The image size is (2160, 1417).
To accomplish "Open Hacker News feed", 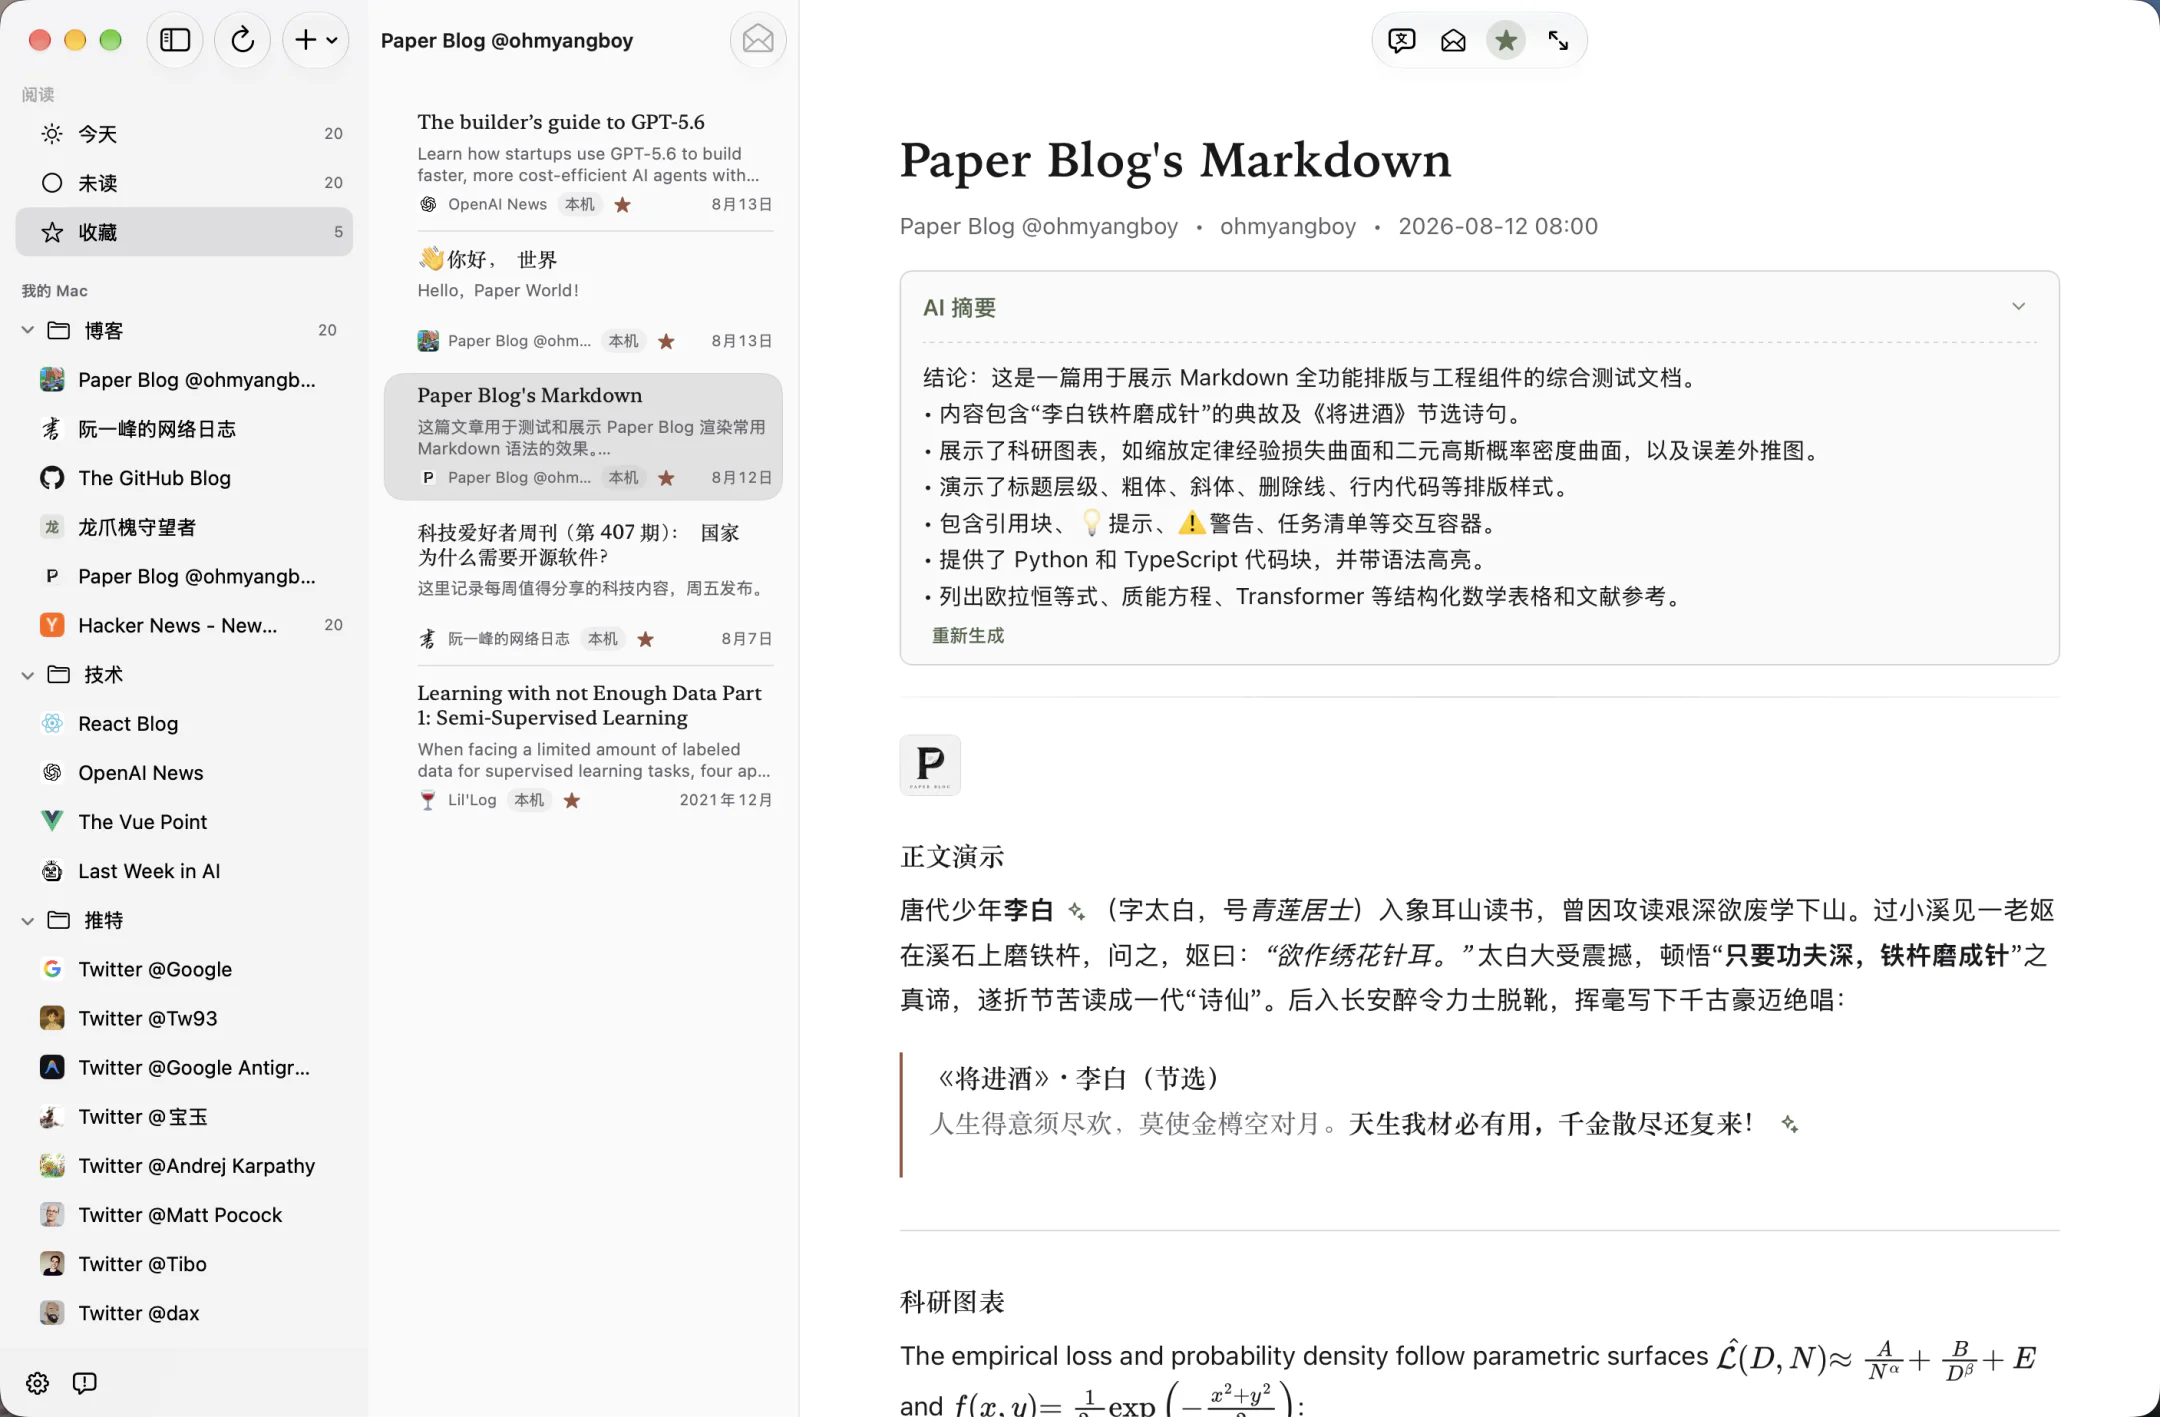I will point(184,625).
